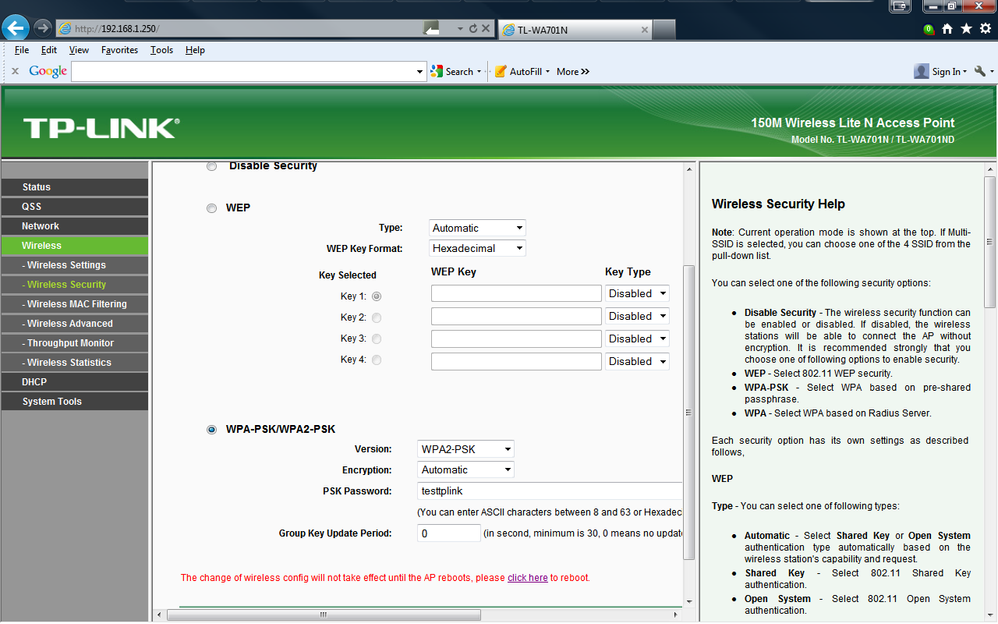The height and width of the screenshot is (624, 998).
Task: Open the browser Tools gear icon
Action: pyautogui.click(x=985, y=29)
